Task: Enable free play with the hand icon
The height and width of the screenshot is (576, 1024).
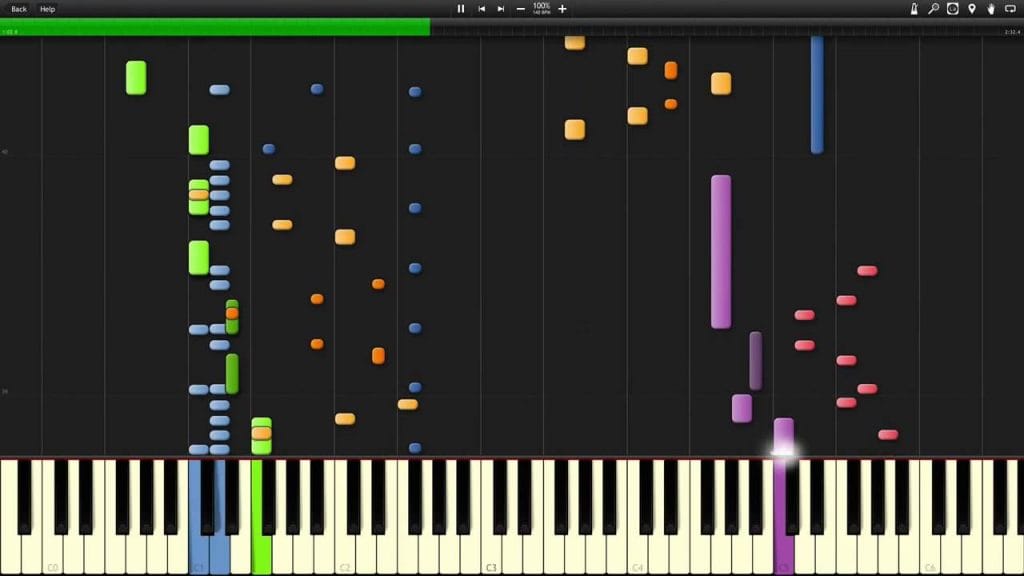Action: 991,9
